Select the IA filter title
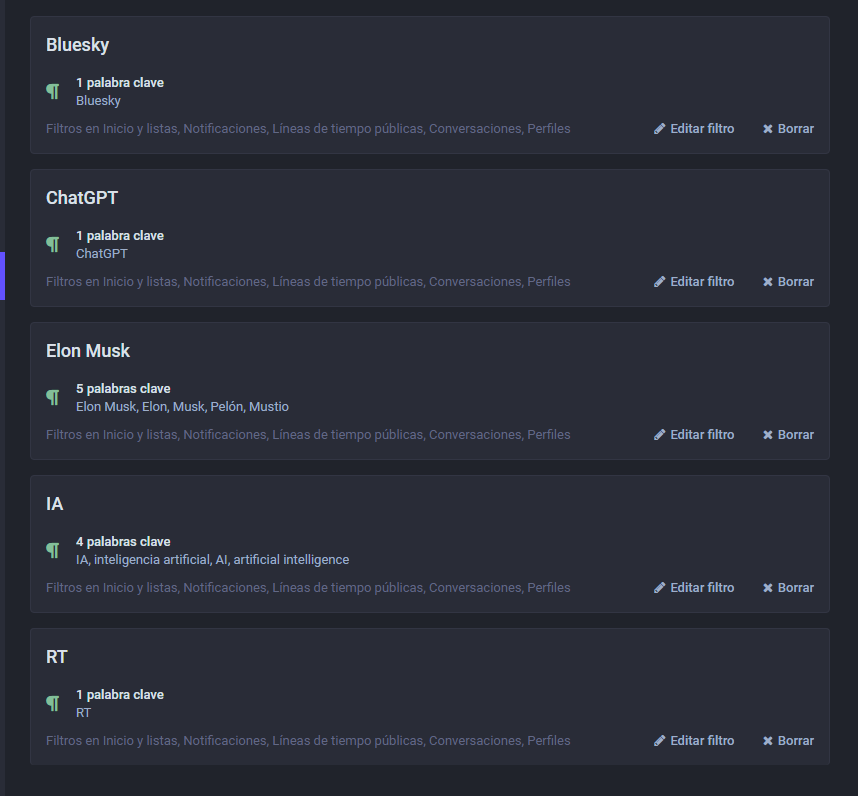858x796 pixels. coord(55,504)
